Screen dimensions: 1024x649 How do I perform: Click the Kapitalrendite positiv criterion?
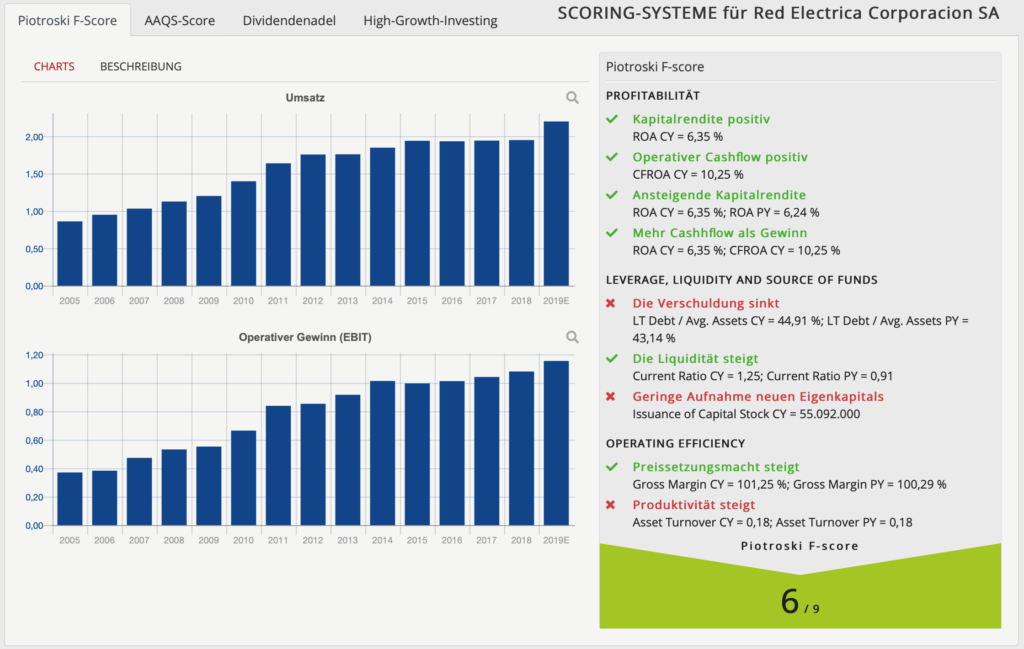click(x=701, y=119)
